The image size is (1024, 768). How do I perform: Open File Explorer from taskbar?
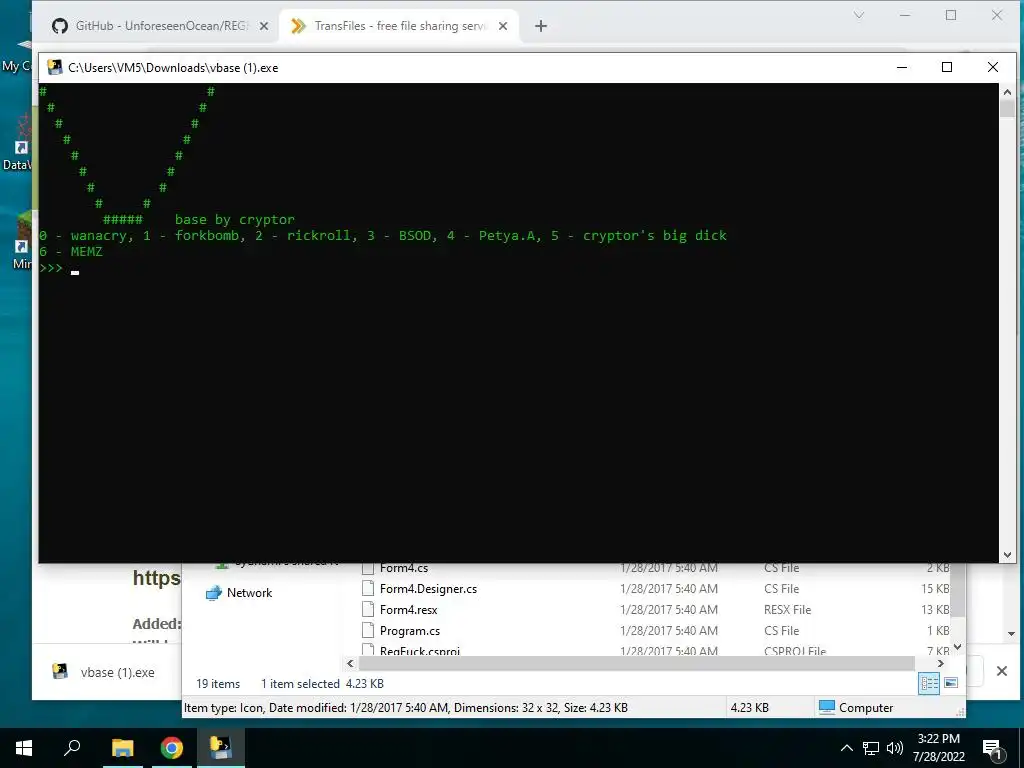pos(122,747)
